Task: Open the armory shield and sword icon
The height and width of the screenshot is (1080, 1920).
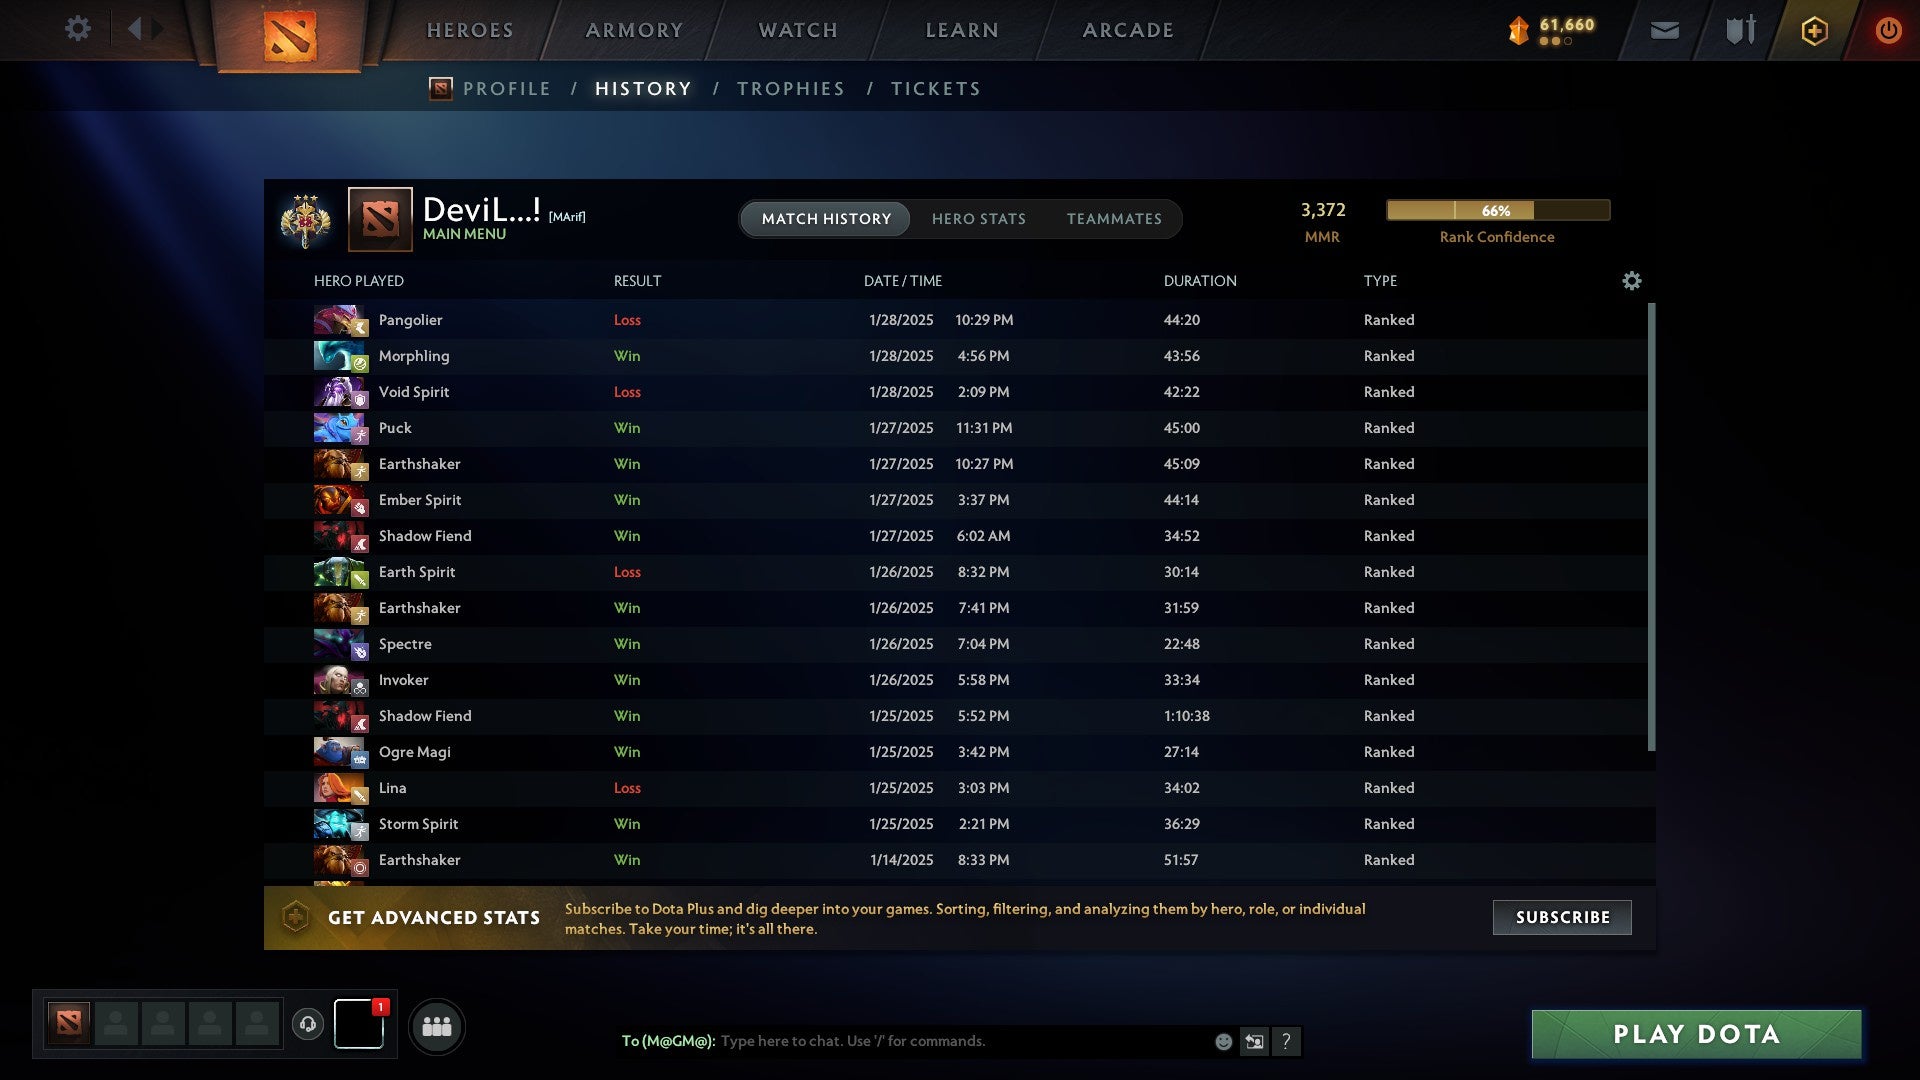Action: tap(1740, 30)
